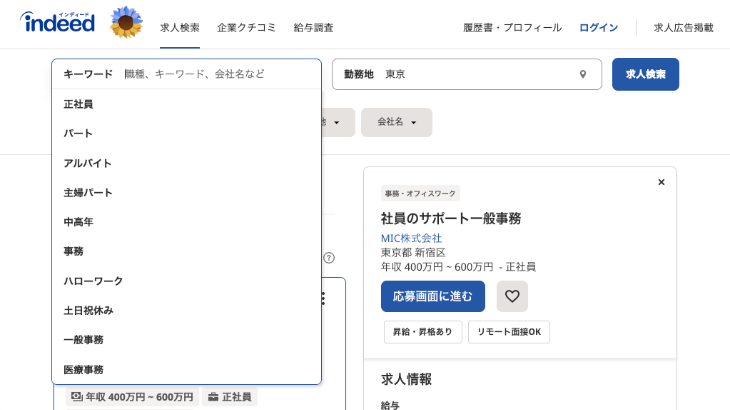Click the help question mark icon

point(329,258)
